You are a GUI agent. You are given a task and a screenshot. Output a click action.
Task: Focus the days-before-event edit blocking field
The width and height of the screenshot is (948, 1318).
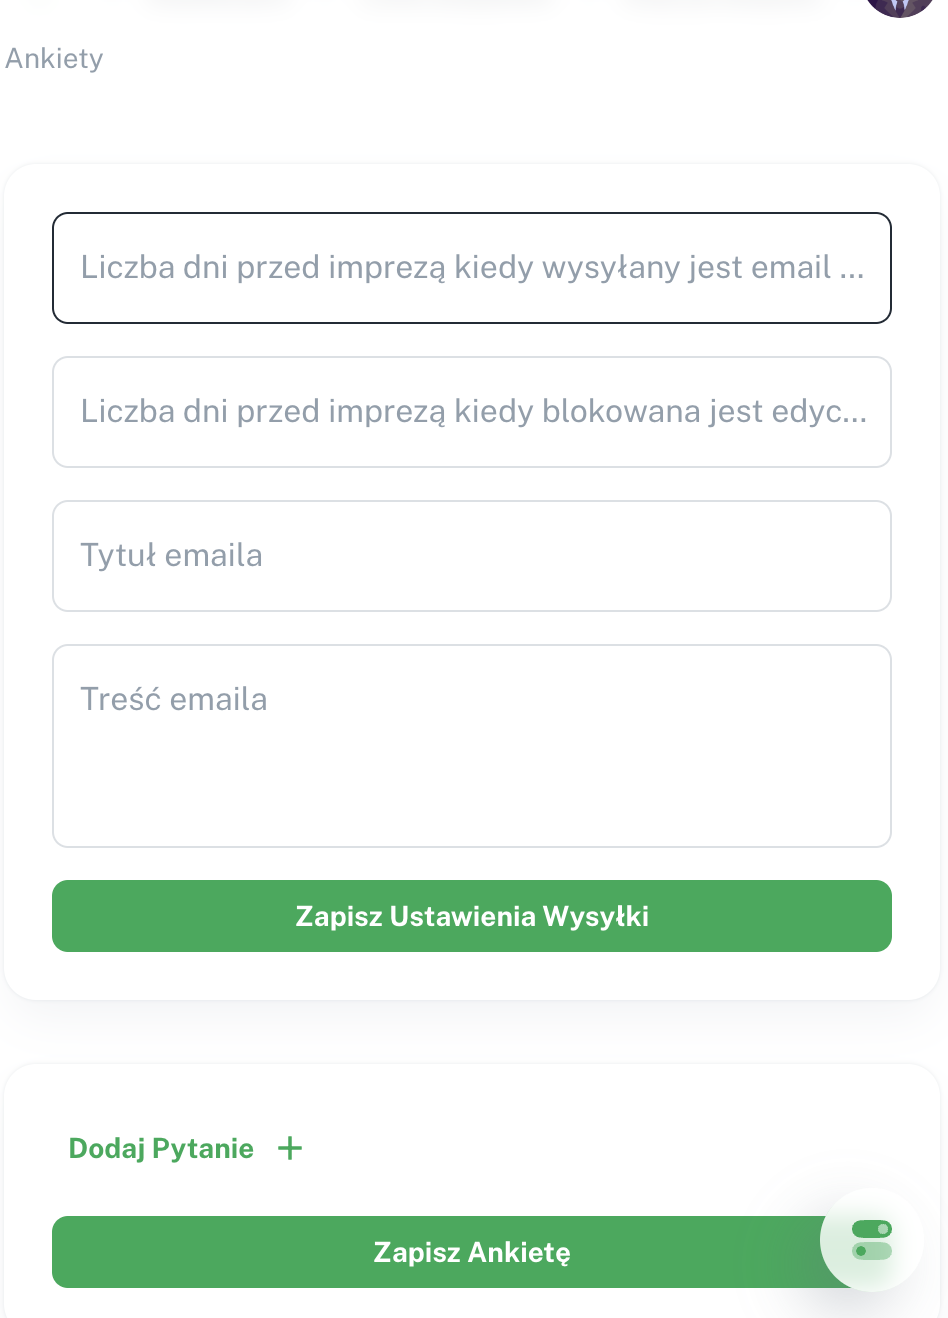[472, 412]
